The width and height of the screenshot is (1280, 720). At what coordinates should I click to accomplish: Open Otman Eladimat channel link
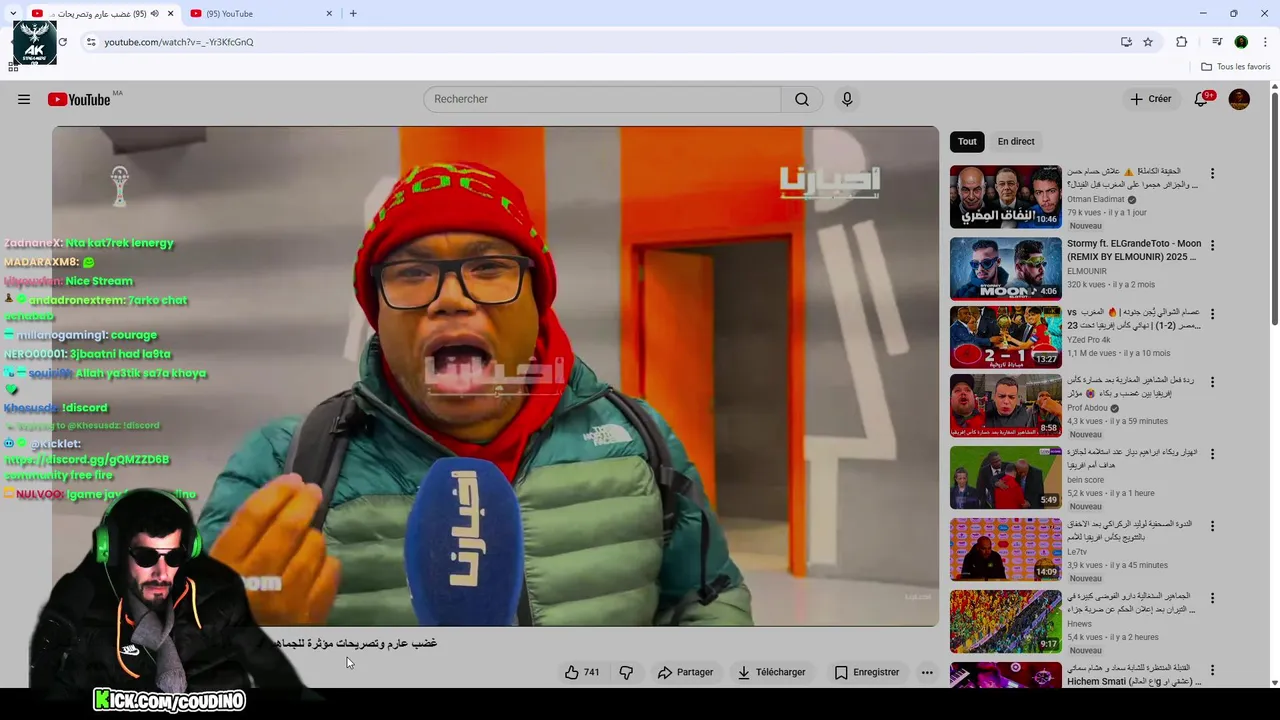pos(1095,199)
